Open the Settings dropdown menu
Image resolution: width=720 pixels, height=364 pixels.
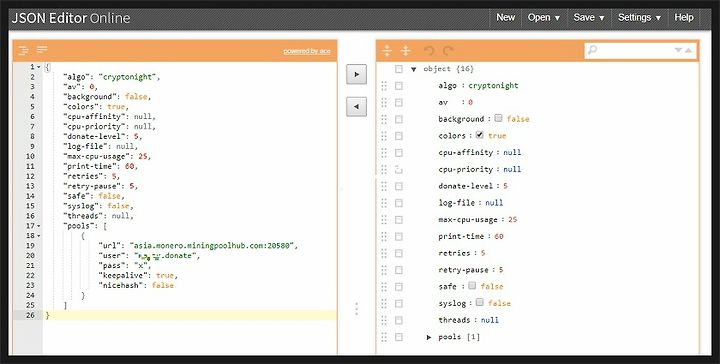639,17
